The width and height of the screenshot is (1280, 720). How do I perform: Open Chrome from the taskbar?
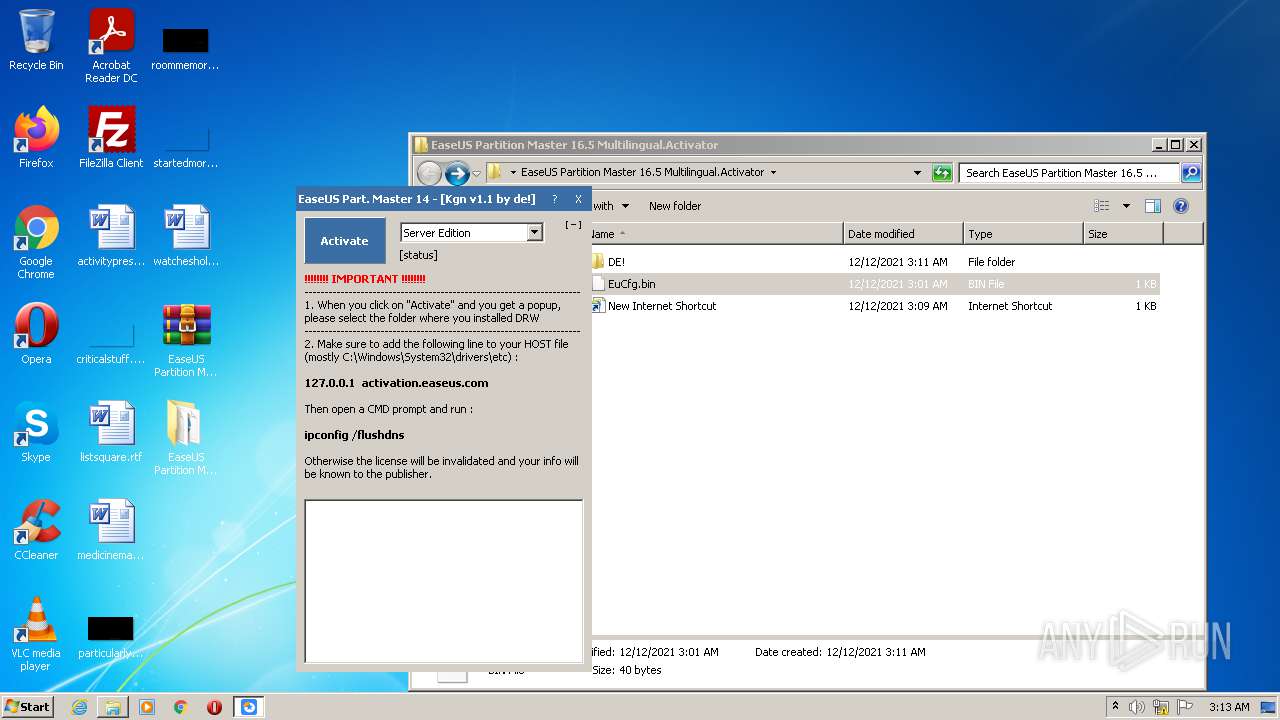point(181,707)
